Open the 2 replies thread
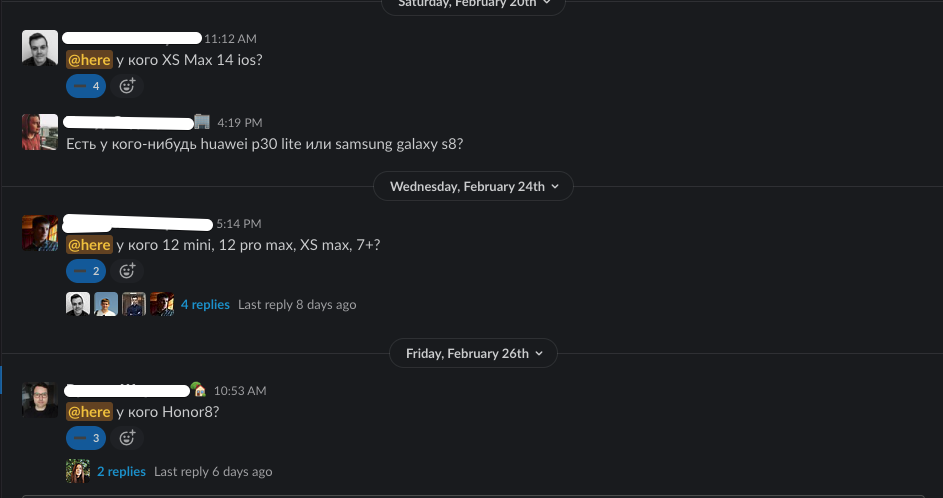The width and height of the screenshot is (943, 498). 121,472
